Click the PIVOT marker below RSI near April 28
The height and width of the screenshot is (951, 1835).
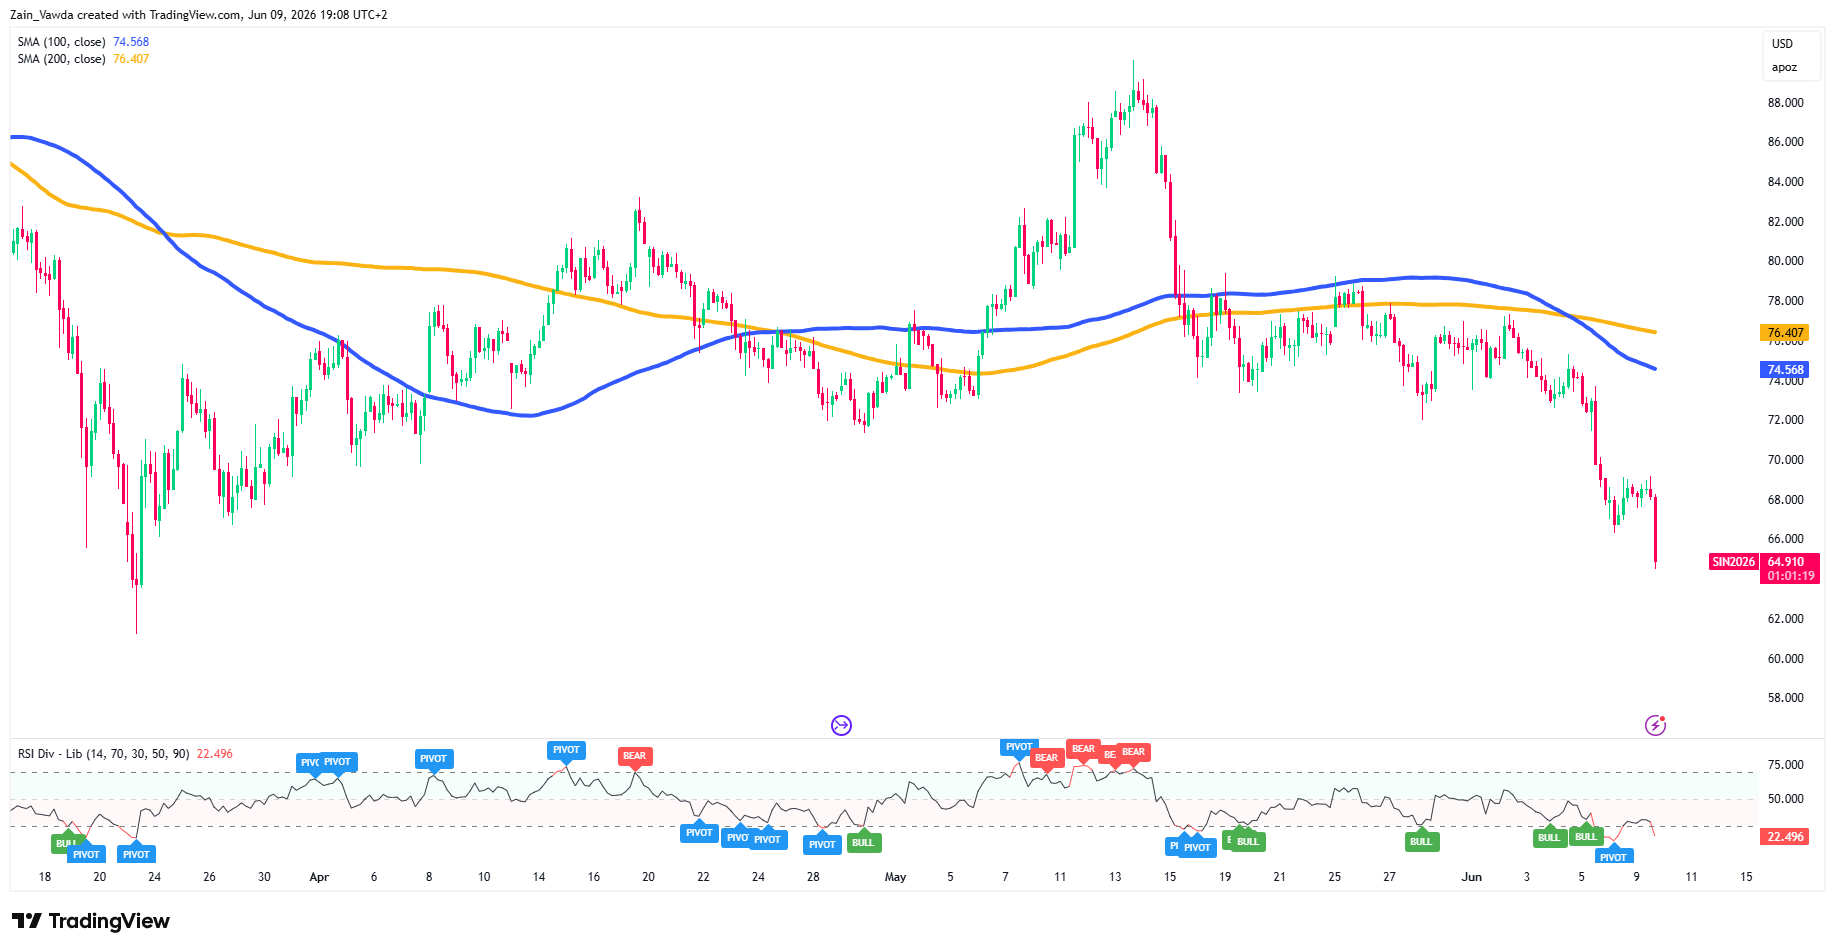822,845
